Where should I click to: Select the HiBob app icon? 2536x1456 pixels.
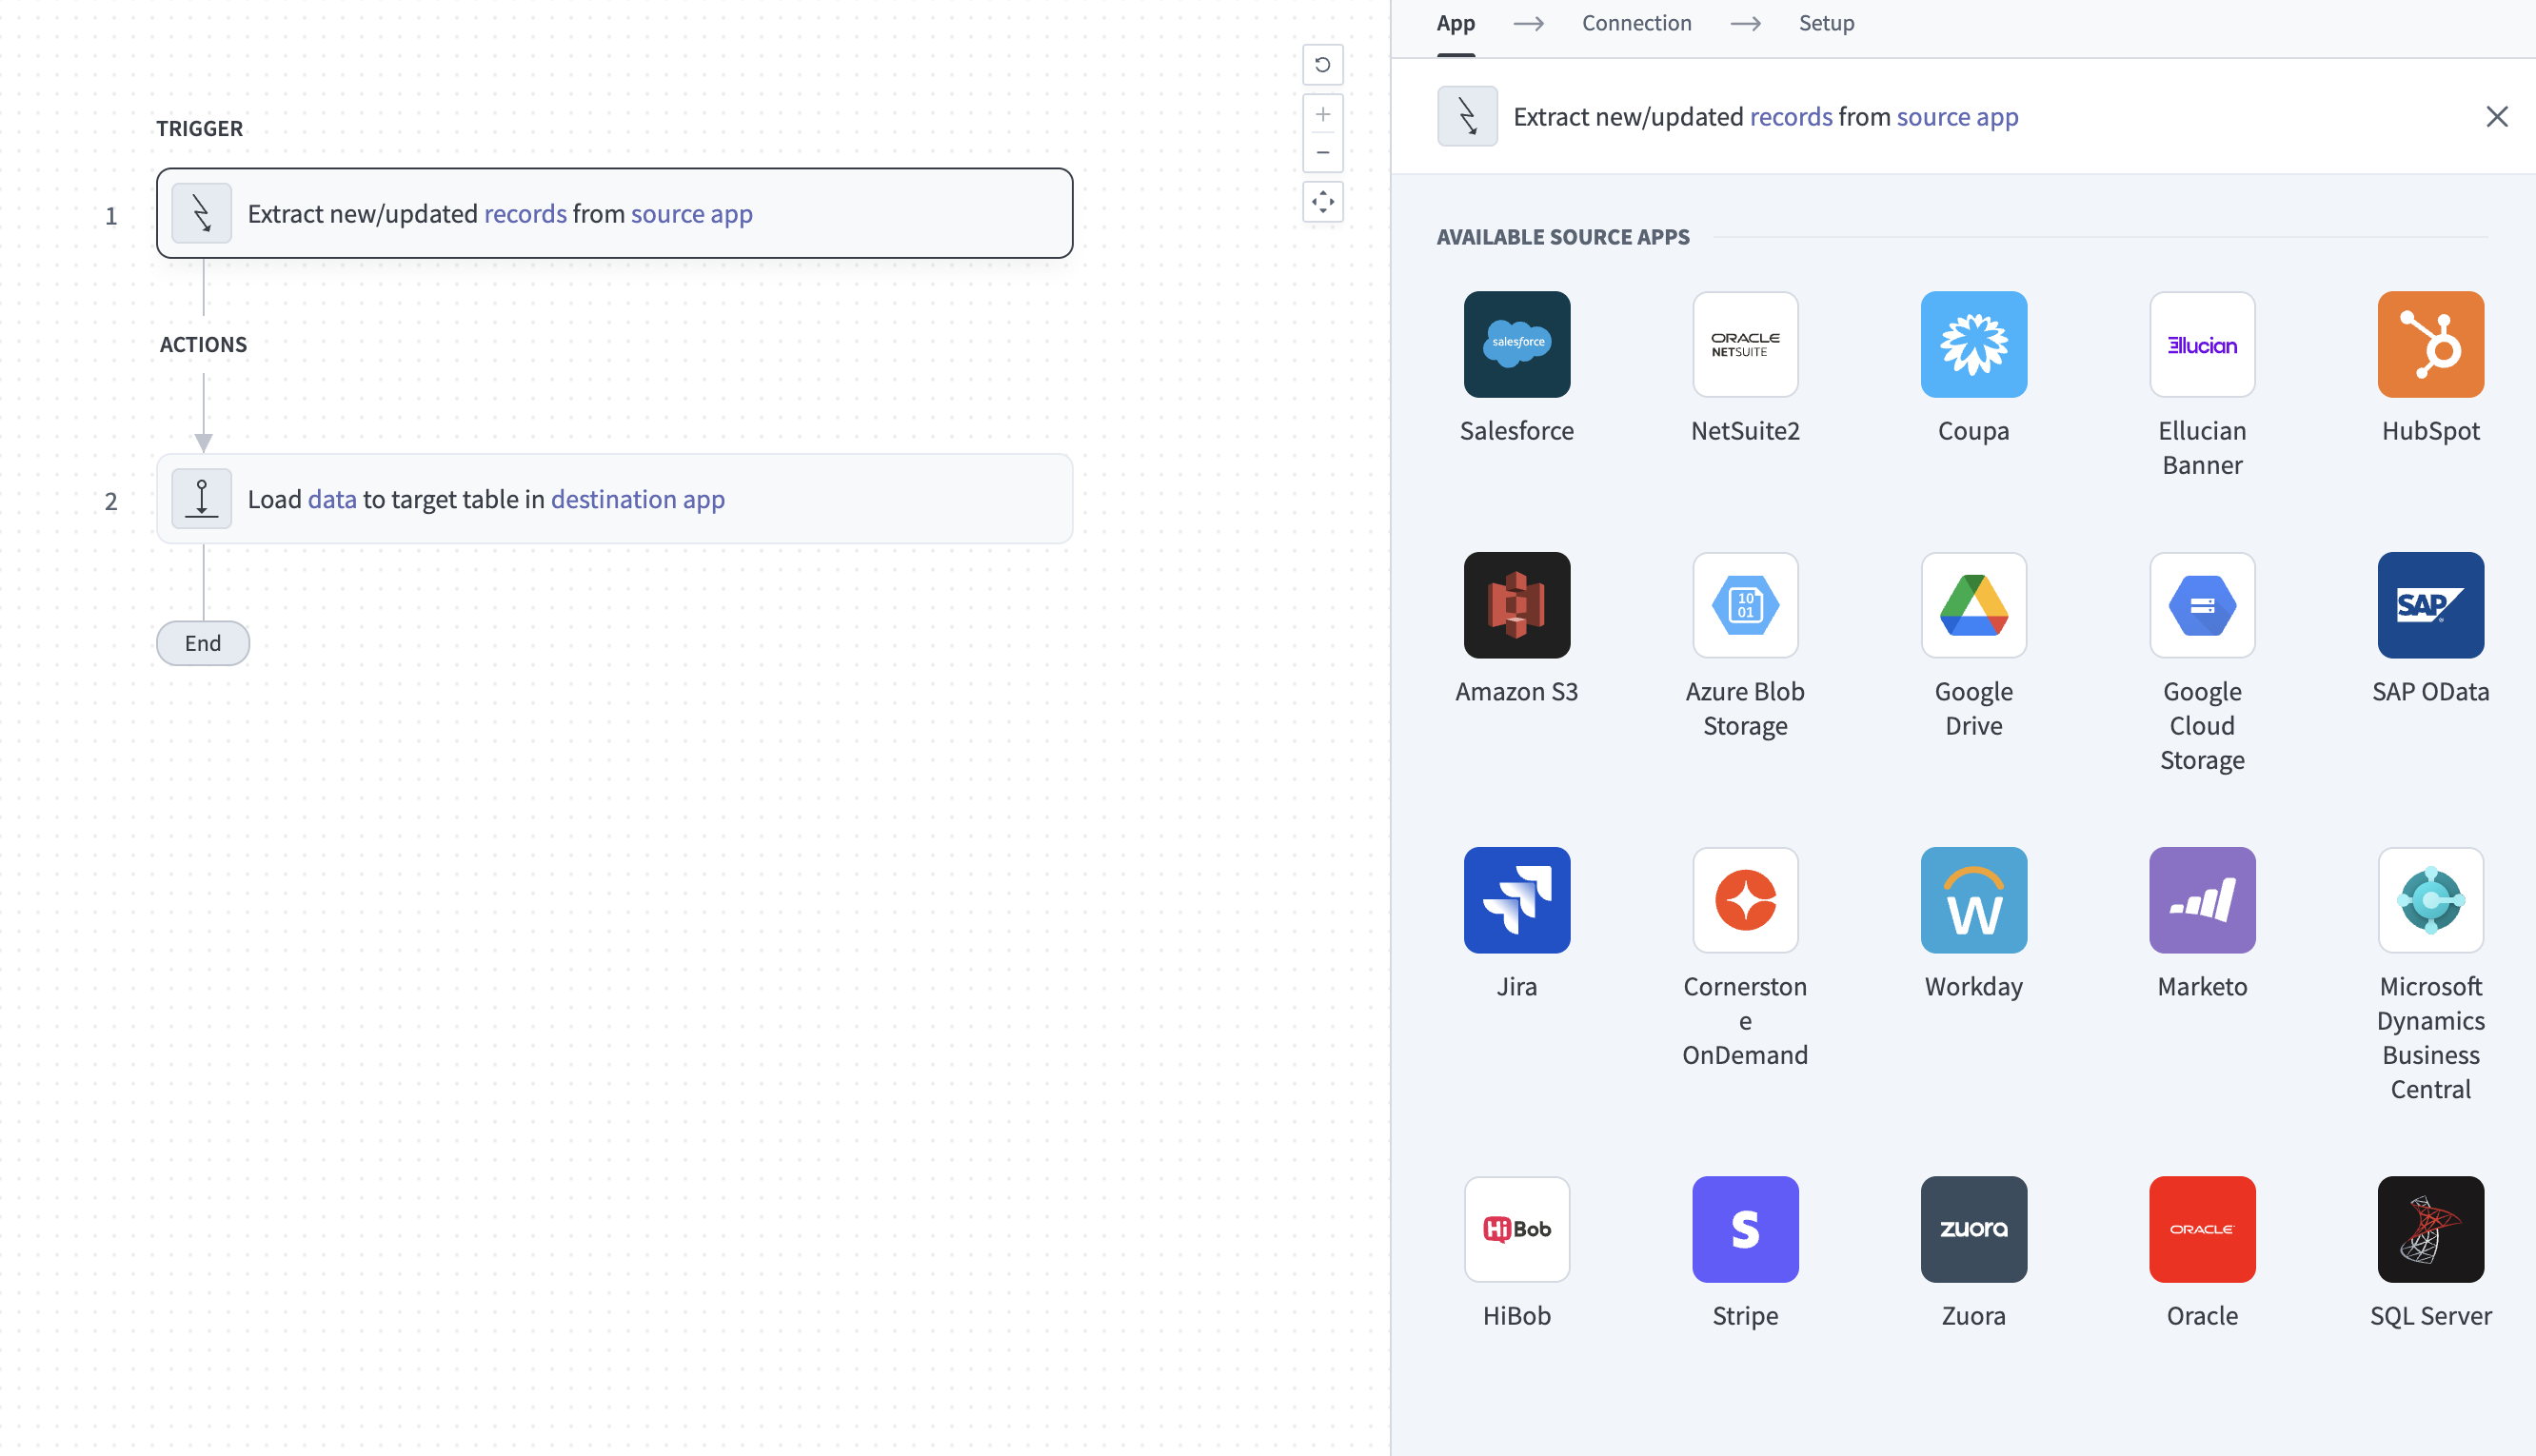point(1516,1229)
